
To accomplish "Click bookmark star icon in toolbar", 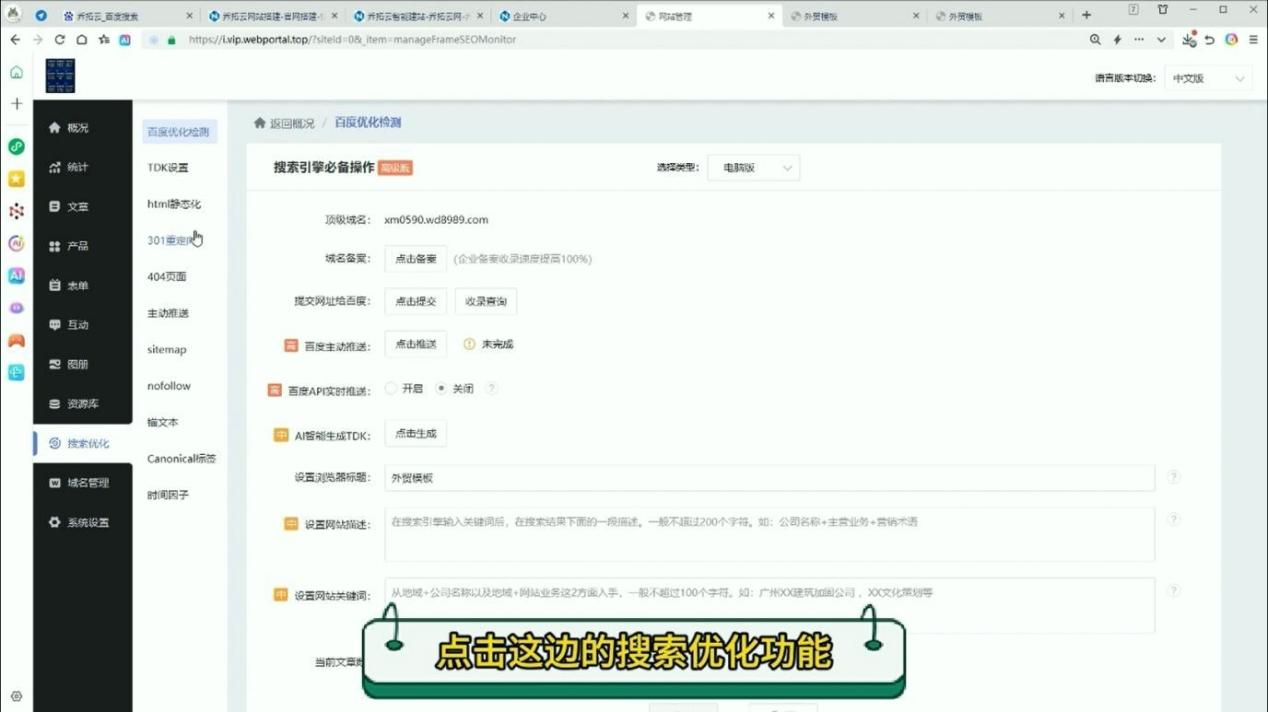I will pos(103,40).
